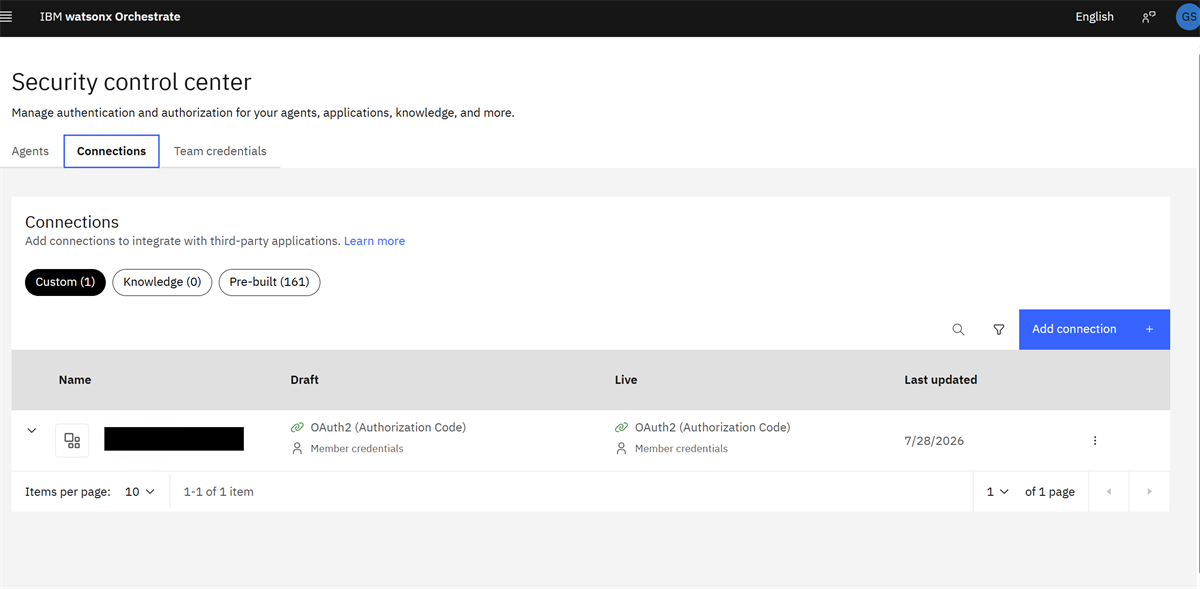
Task: Click the Draft OAuth2 link icon
Action: coord(297,428)
